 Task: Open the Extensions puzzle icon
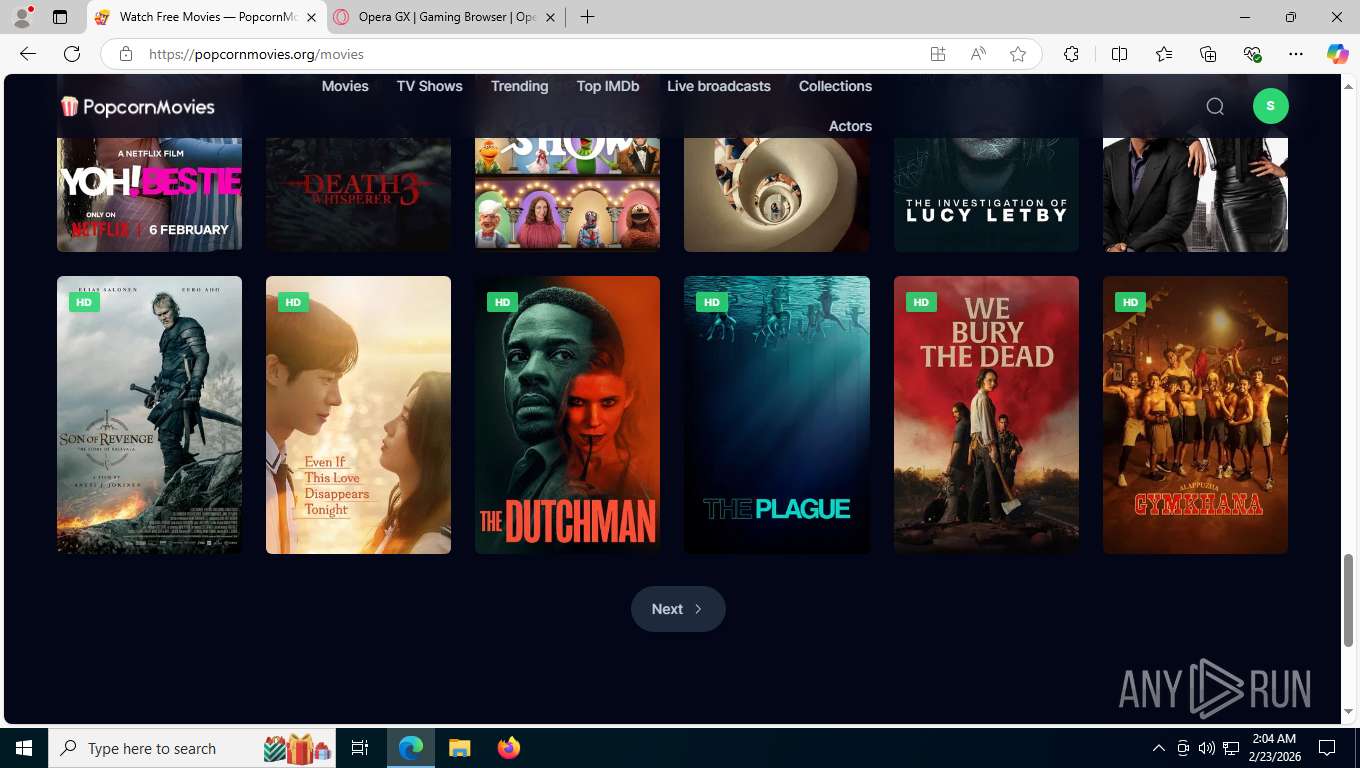tap(1071, 54)
